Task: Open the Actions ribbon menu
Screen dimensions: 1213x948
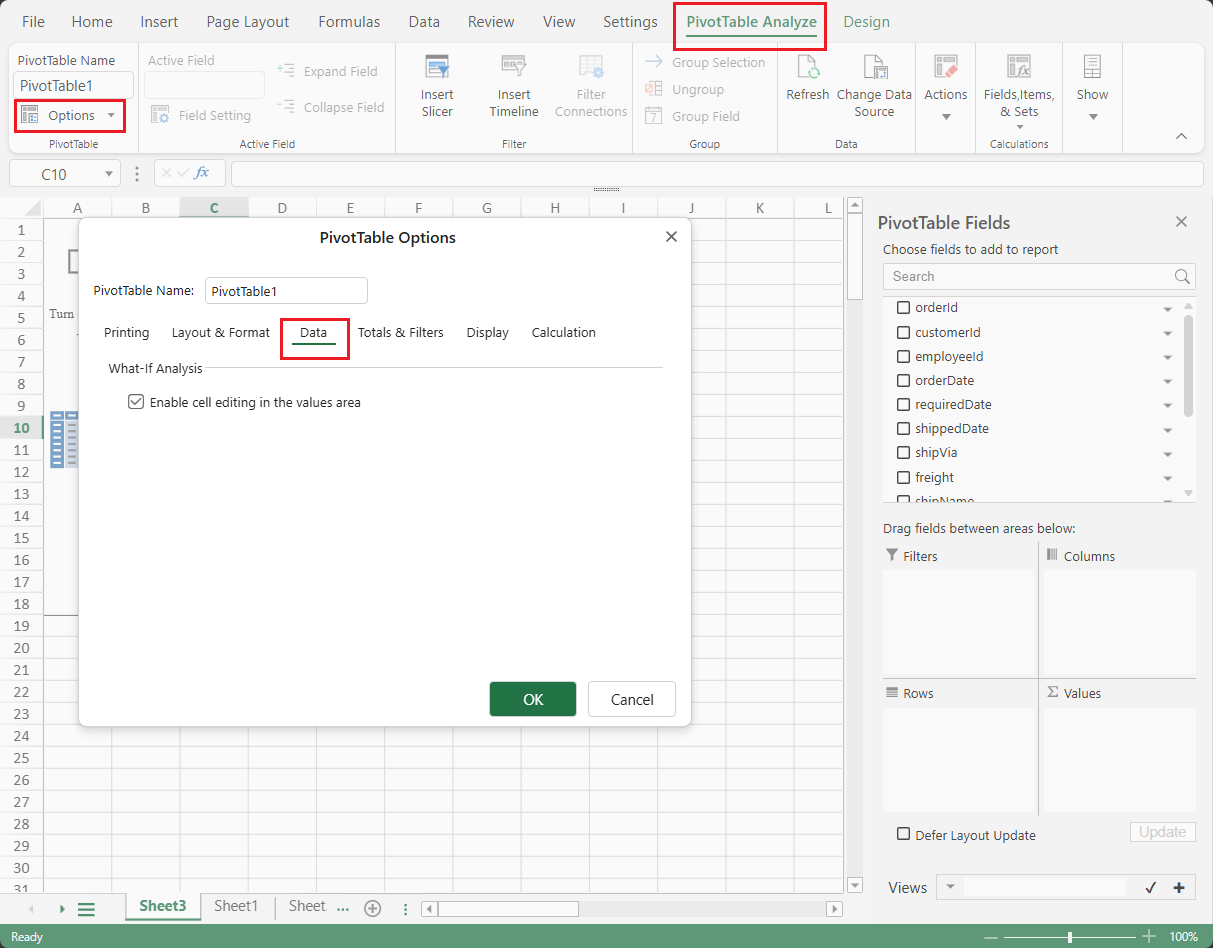Action: coord(945,88)
